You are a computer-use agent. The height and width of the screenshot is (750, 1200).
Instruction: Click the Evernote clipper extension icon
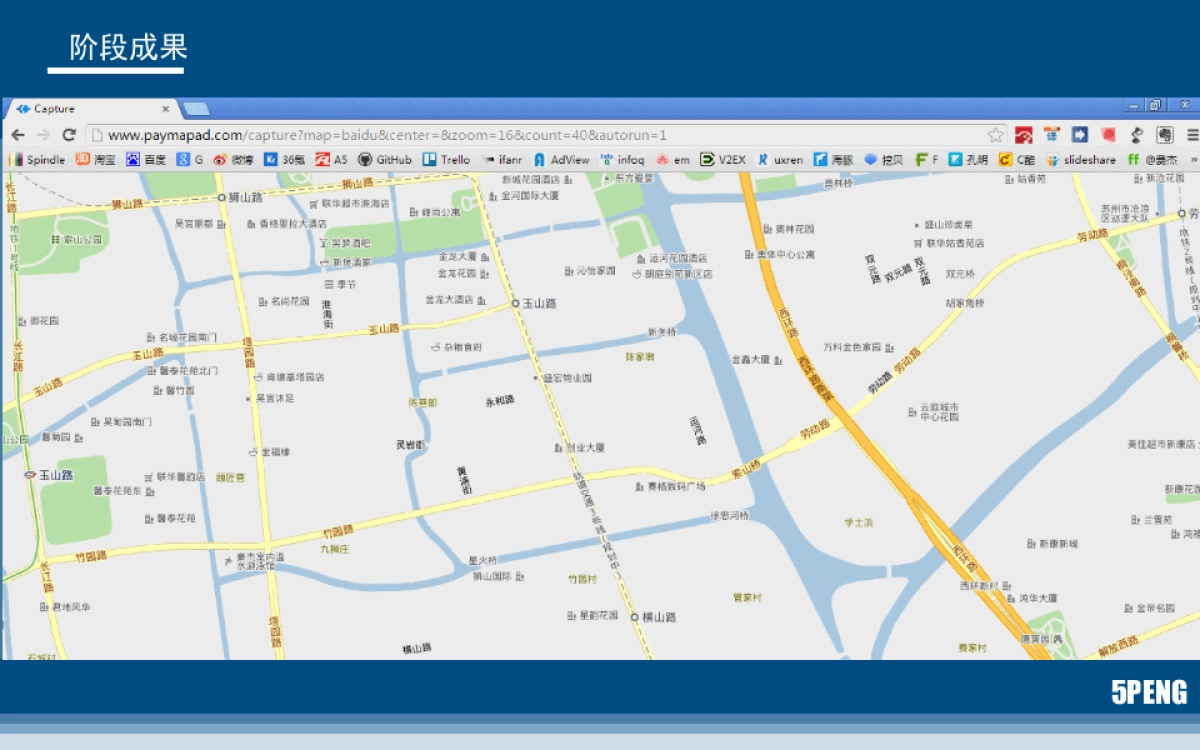click(x=1165, y=135)
